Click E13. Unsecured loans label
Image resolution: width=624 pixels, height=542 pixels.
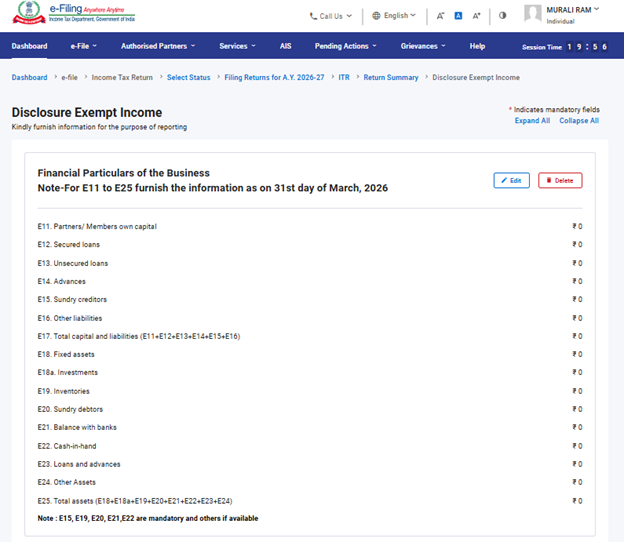click(73, 263)
